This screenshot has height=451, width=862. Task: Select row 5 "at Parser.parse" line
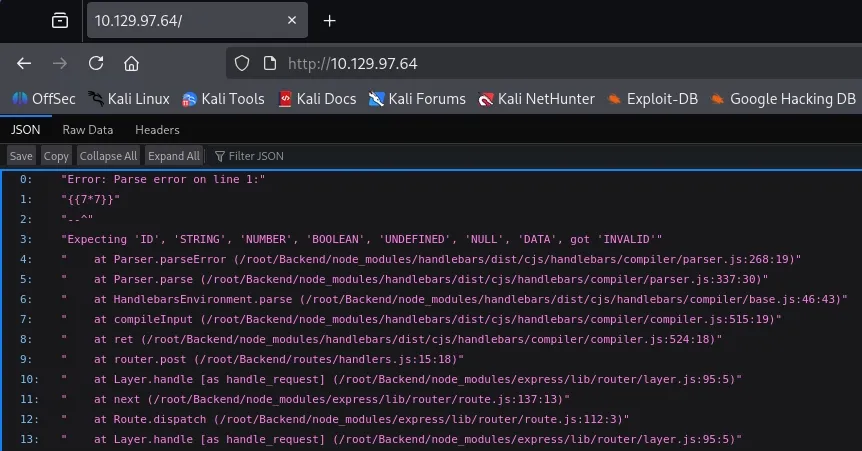coord(415,279)
